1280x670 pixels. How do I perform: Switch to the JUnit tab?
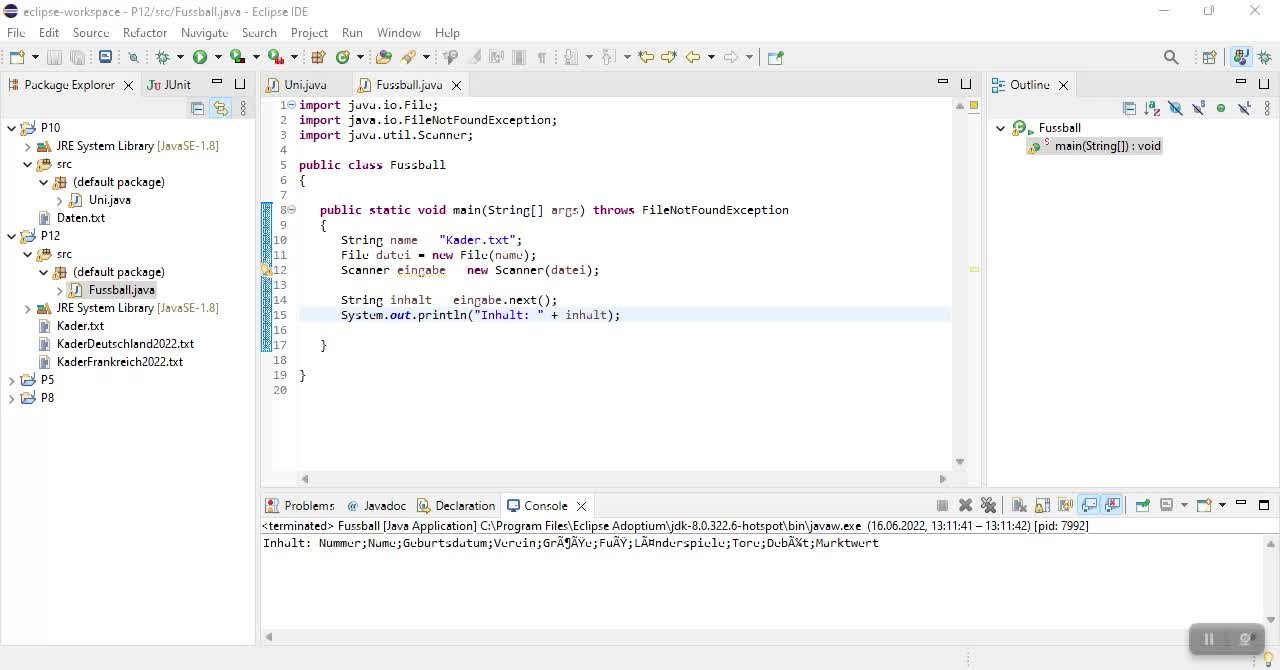(170, 85)
